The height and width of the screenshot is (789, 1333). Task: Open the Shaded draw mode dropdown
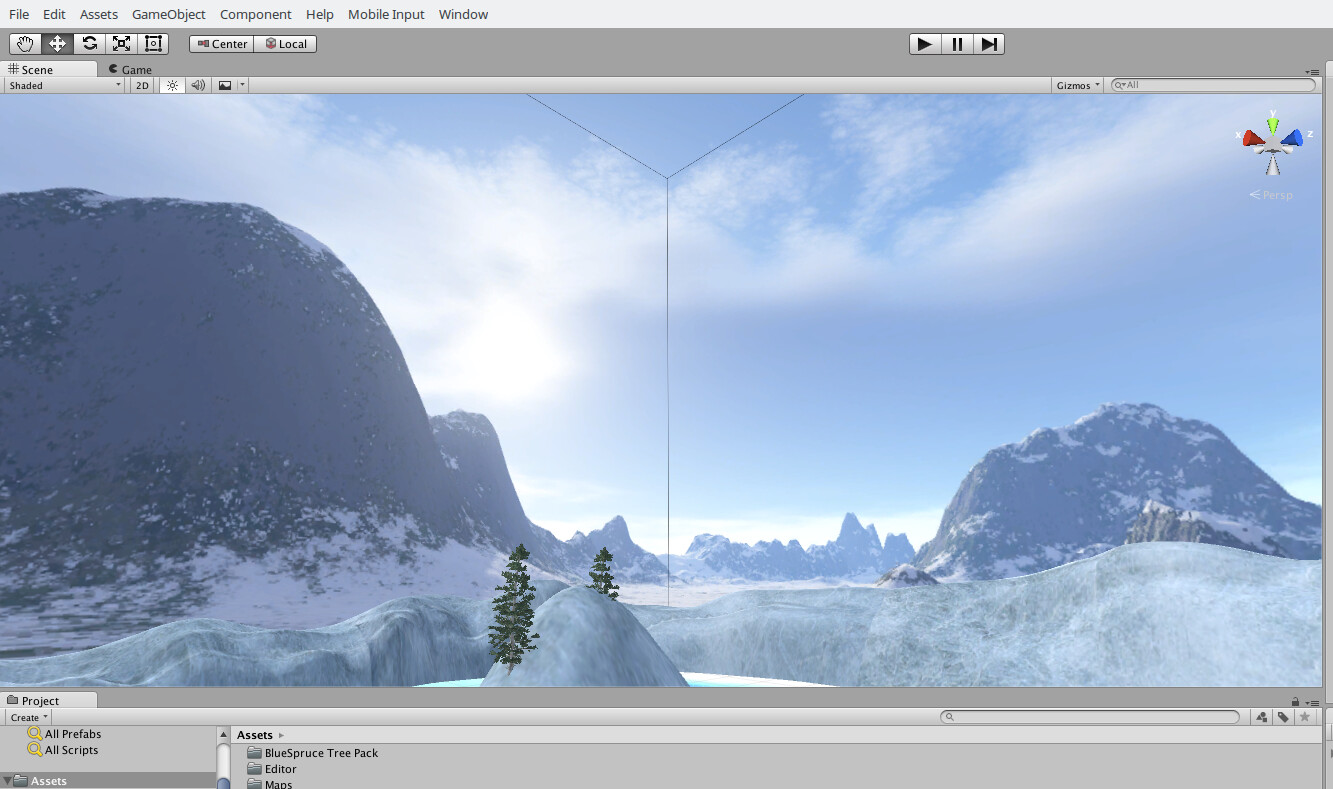[62, 85]
